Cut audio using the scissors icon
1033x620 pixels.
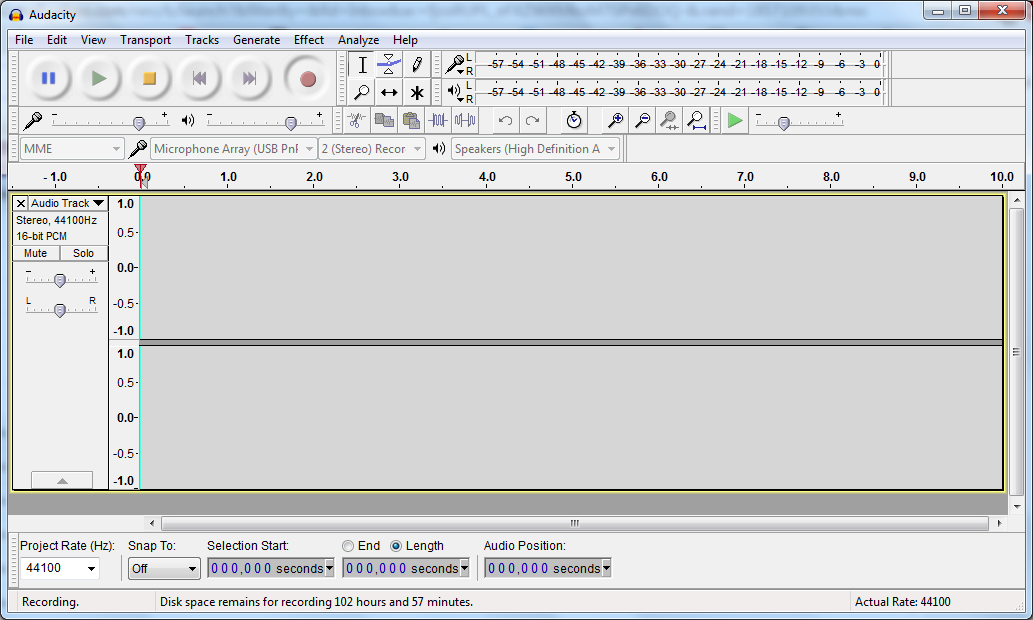[357, 120]
